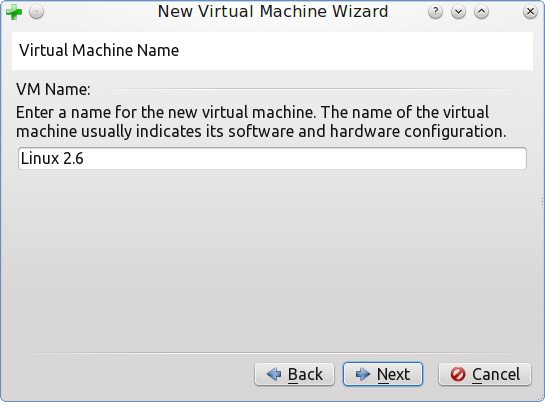Click the New Virtual Machine Wizard title text
The image size is (545, 402).
pyautogui.click(x=273, y=11)
